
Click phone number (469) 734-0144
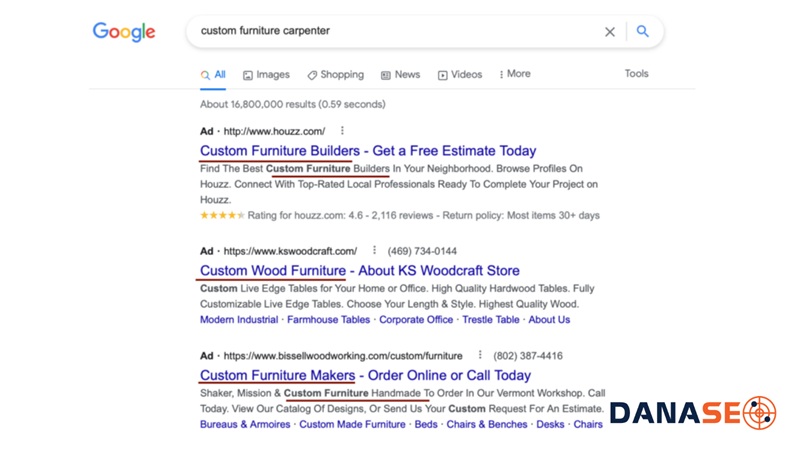pos(422,251)
